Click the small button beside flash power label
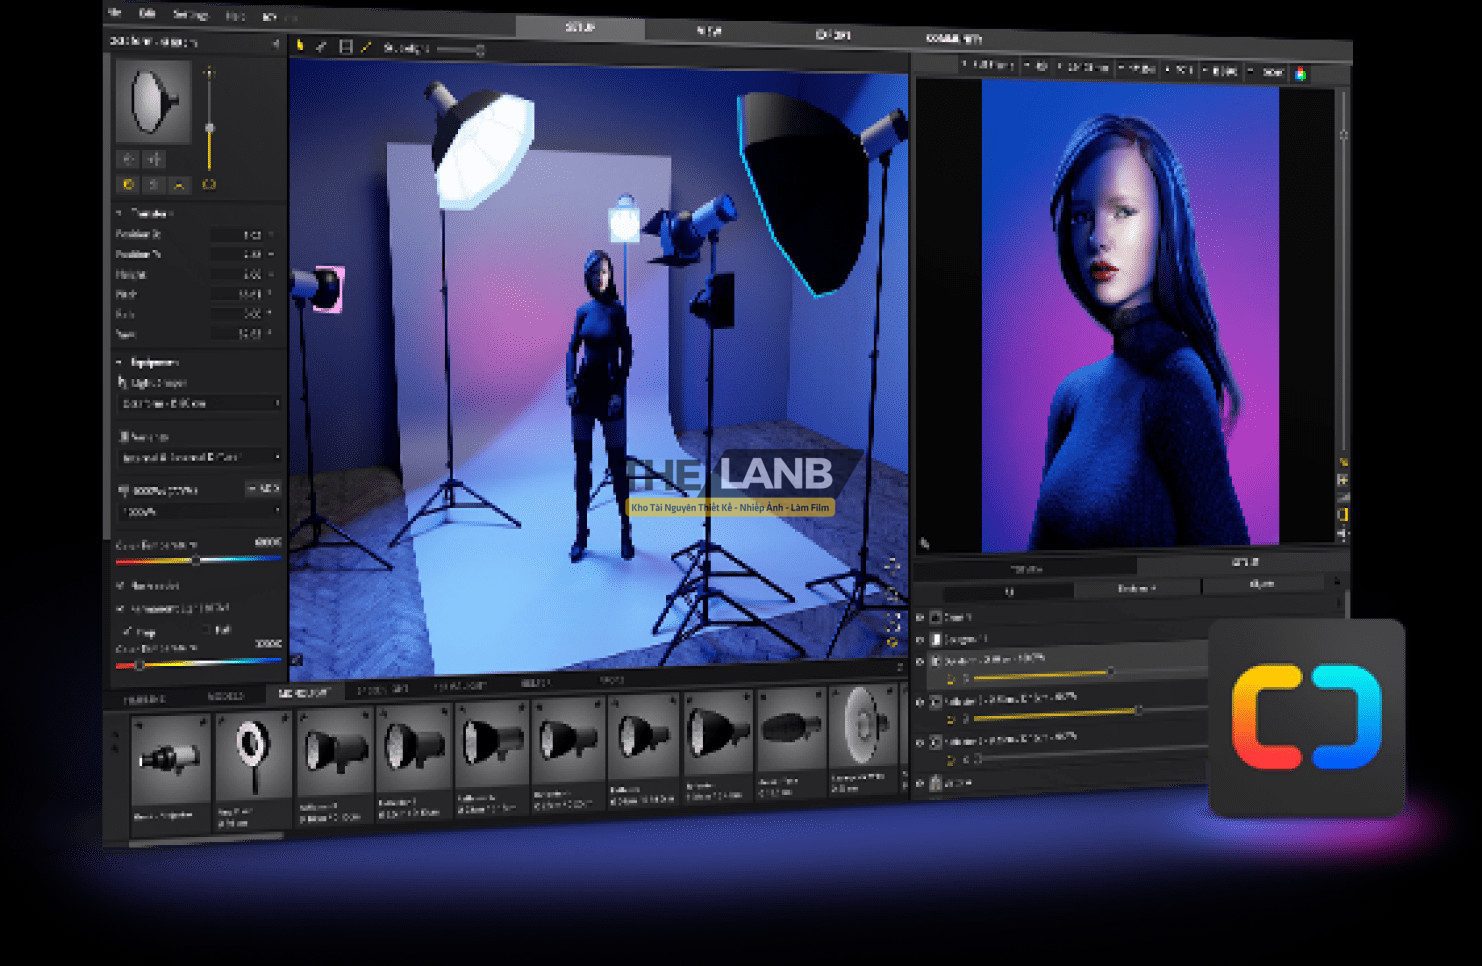The height and width of the screenshot is (966, 1482). click(x=263, y=489)
